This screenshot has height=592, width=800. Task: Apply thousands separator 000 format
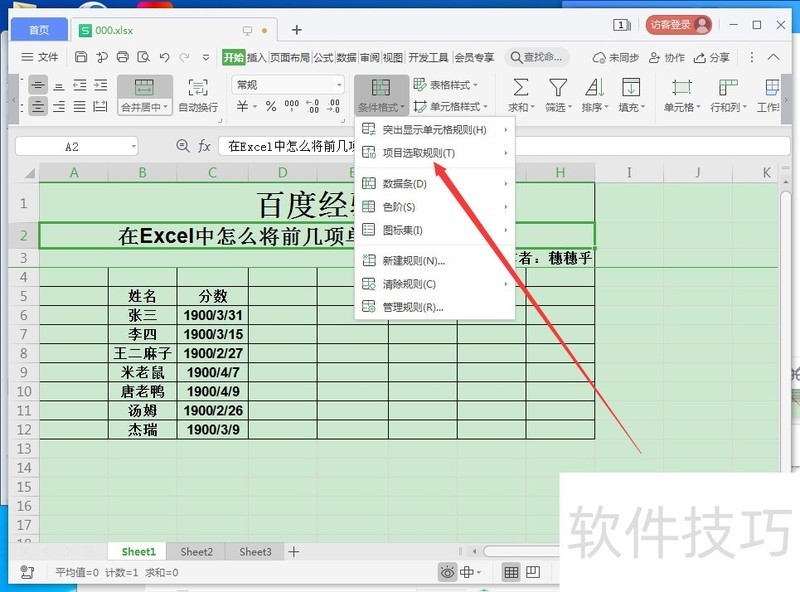[291, 106]
